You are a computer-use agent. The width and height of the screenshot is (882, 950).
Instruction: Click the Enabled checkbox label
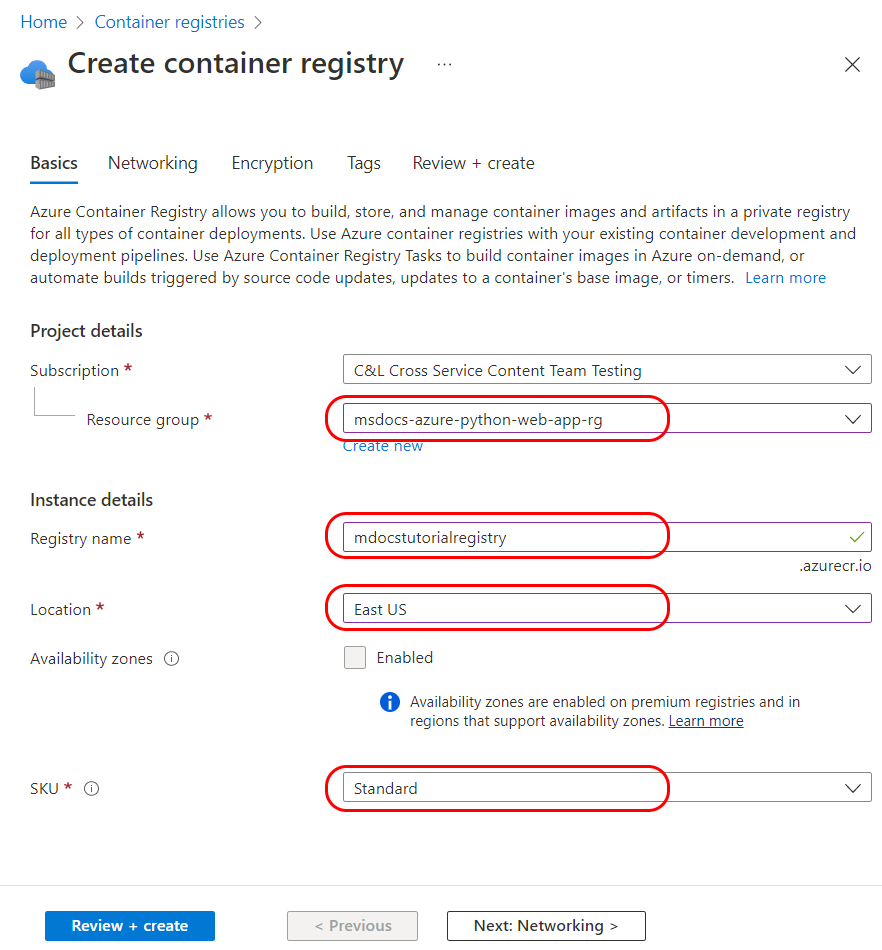[x=405, y=657]
